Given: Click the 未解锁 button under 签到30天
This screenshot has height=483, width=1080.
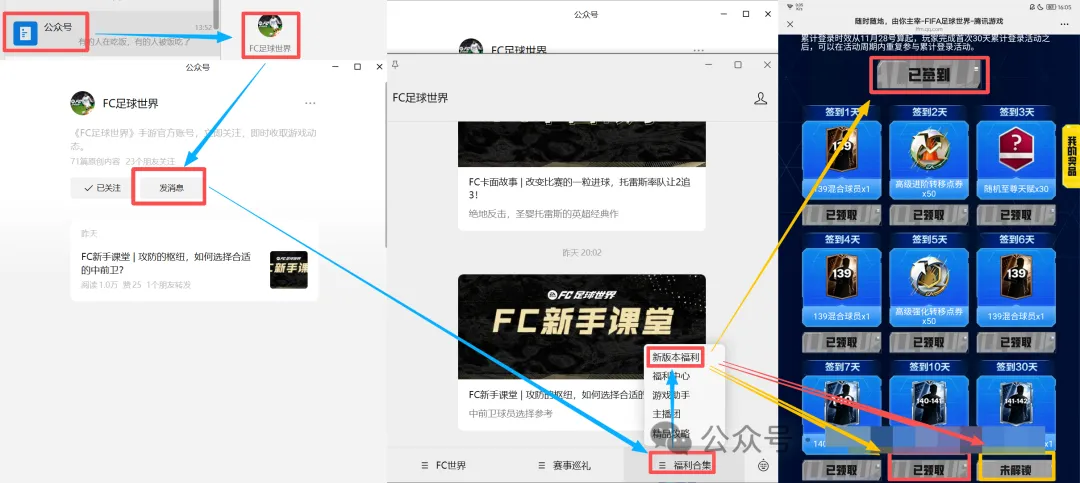Looking at the screenshot, I should click(x=1016, y=469).
